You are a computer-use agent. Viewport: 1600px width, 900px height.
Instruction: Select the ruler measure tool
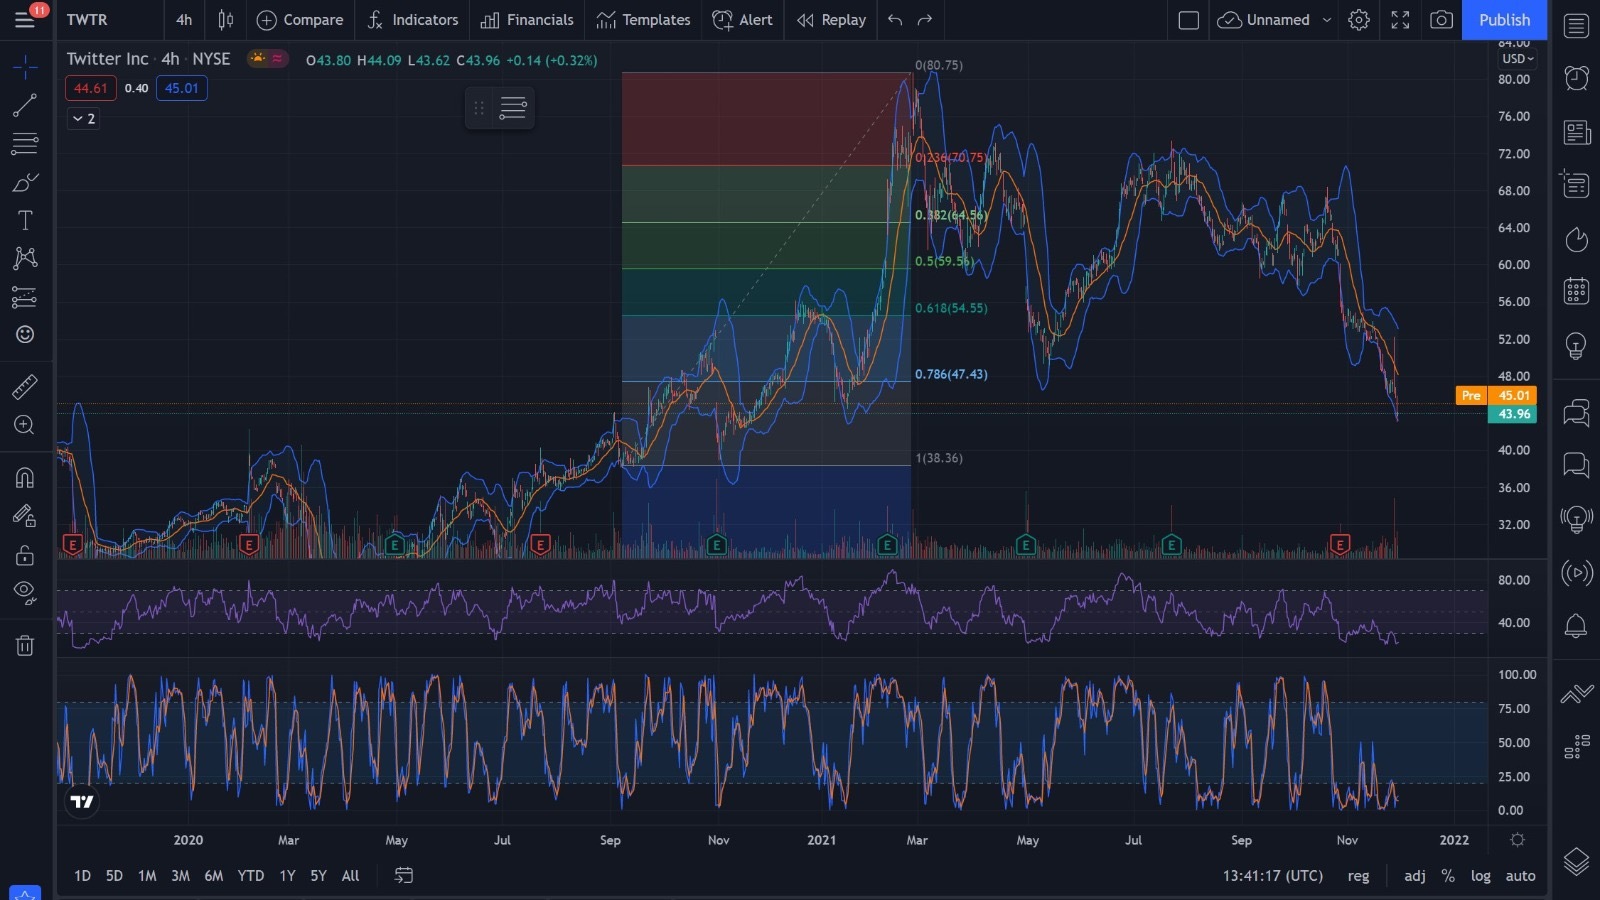click(x=25, y=386)
